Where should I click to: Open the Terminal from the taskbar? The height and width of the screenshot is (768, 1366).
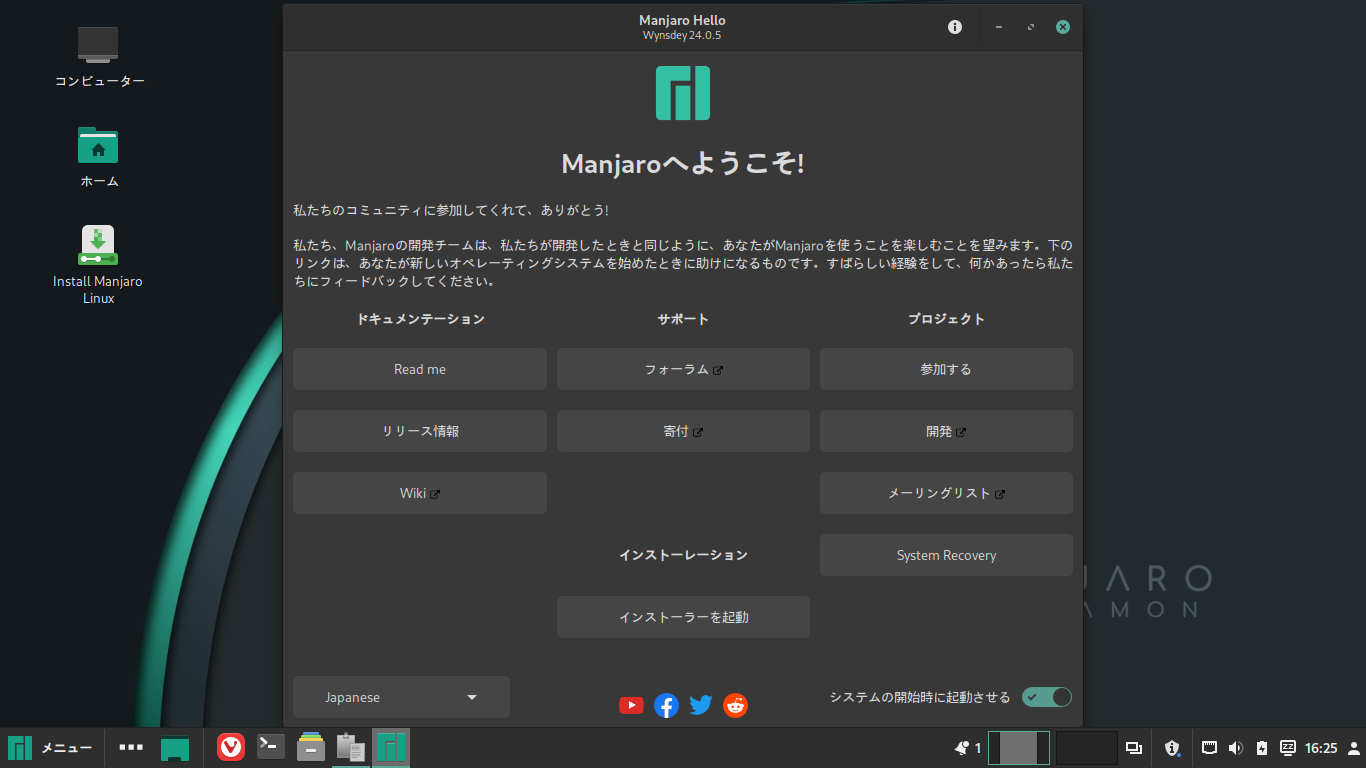coord(271,747)
